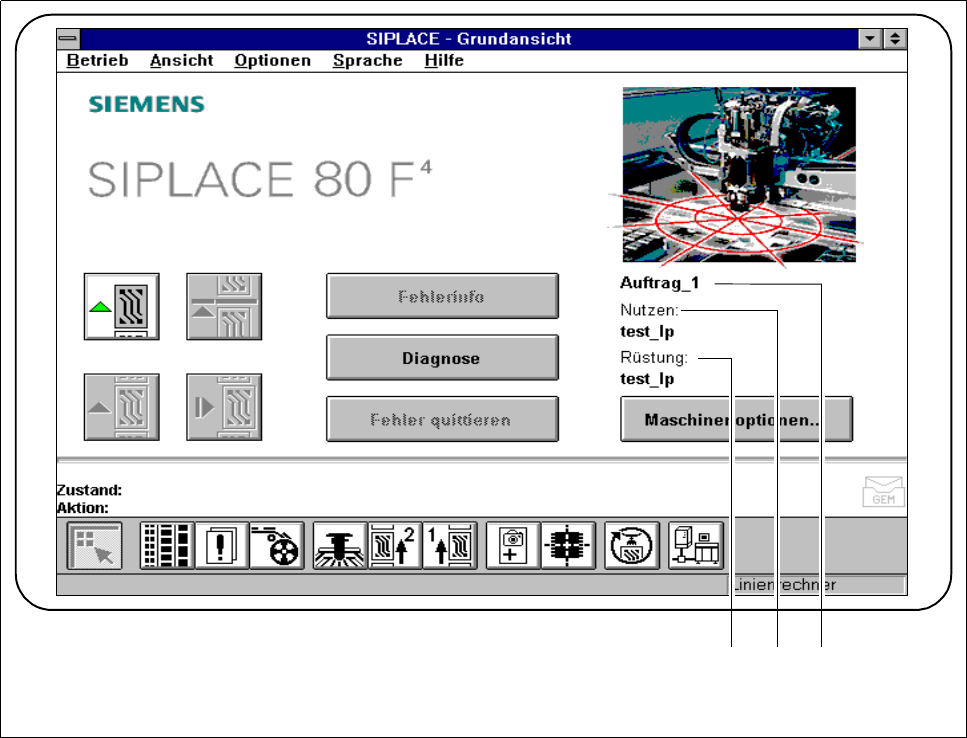This screenshot has height=738, width=967.
Task: Click the conveyor icon labeled 1
Action: [x=450, y=546]
